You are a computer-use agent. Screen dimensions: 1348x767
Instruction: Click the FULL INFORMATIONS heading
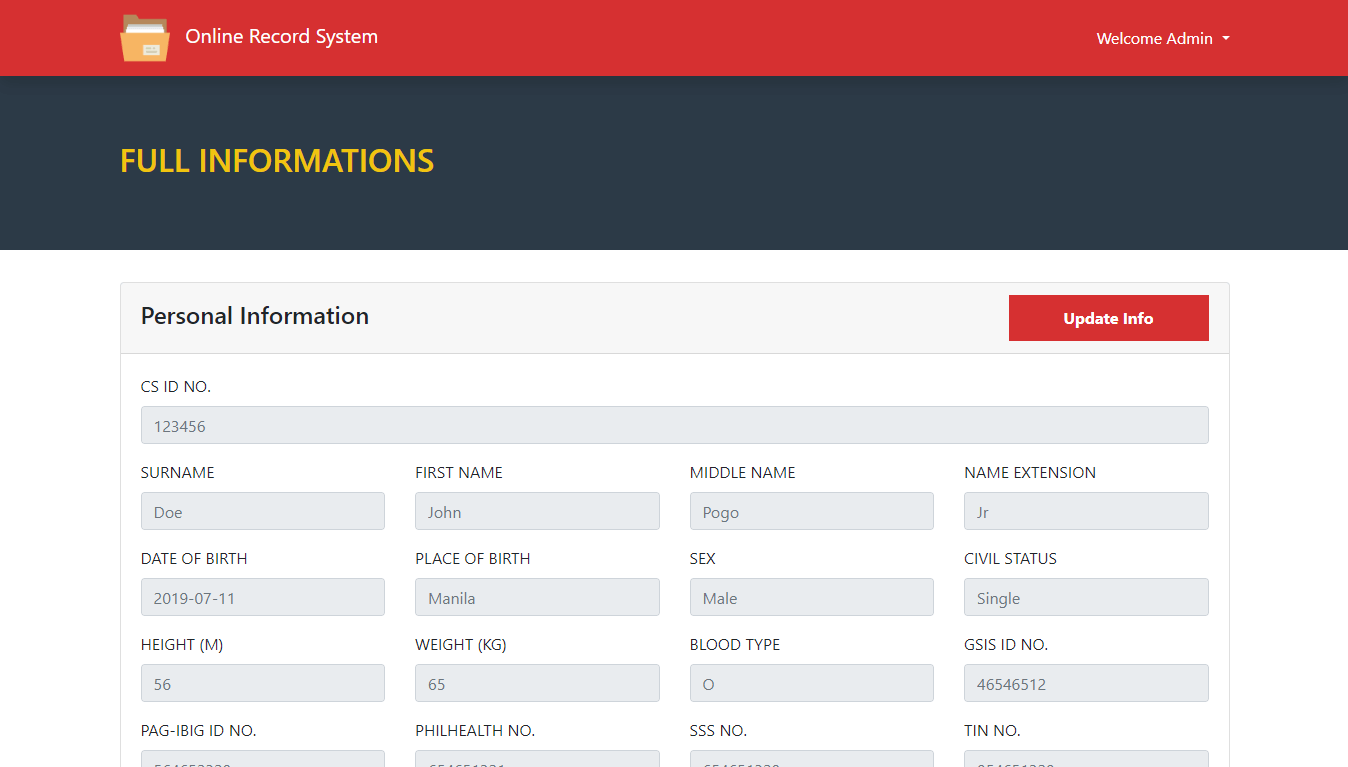(277, 161)
